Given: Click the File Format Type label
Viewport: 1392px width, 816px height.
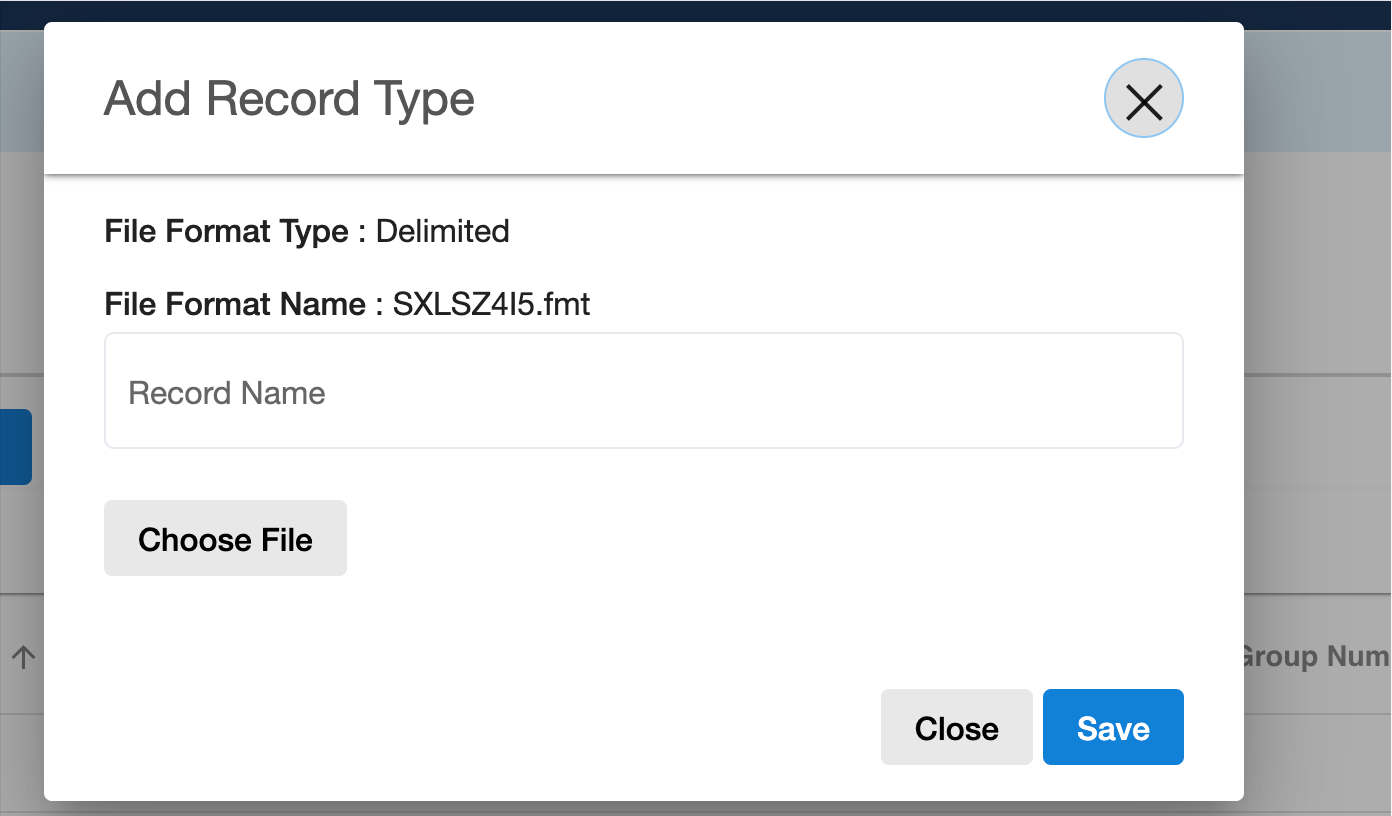Looking at the screenshot, I should pyautogui.click(x=226, y=232).
